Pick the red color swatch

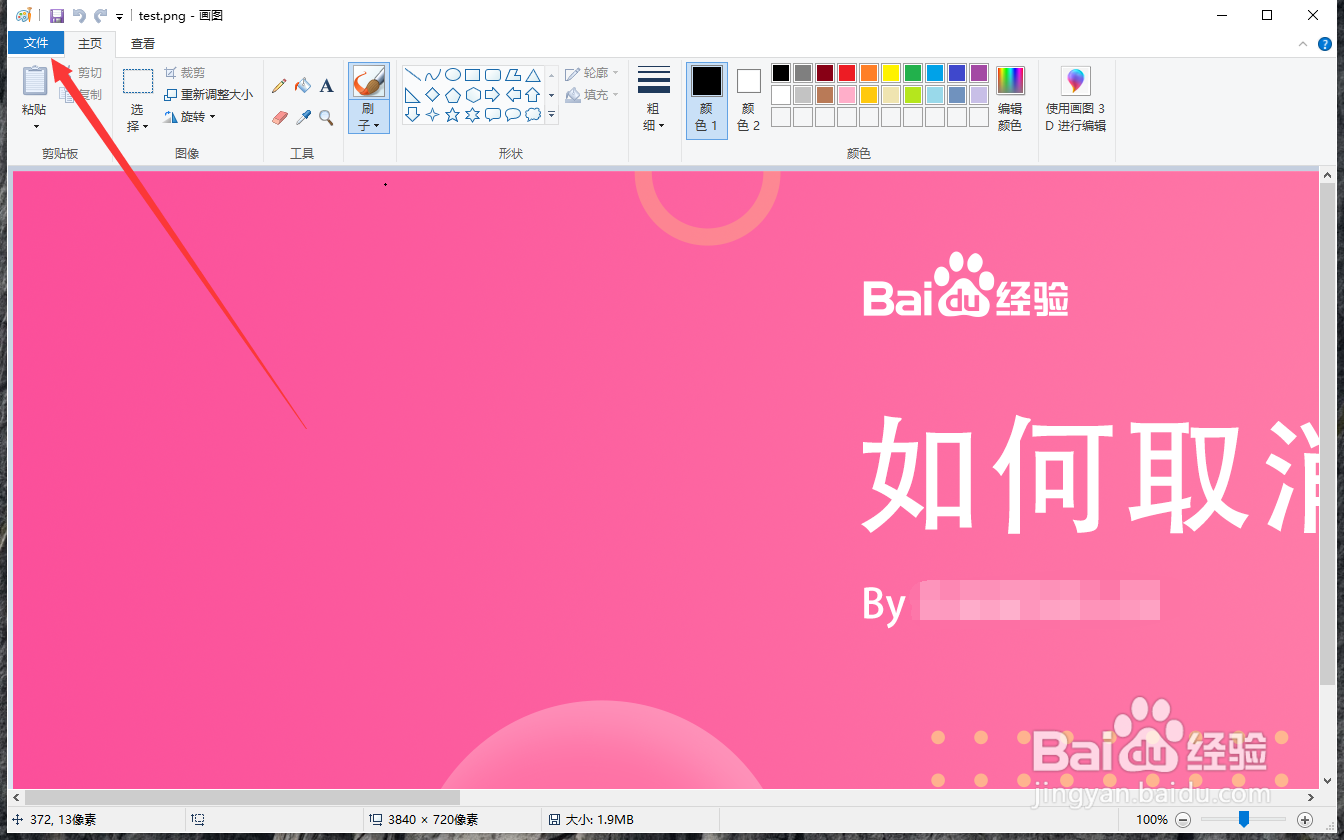[847, 73]
